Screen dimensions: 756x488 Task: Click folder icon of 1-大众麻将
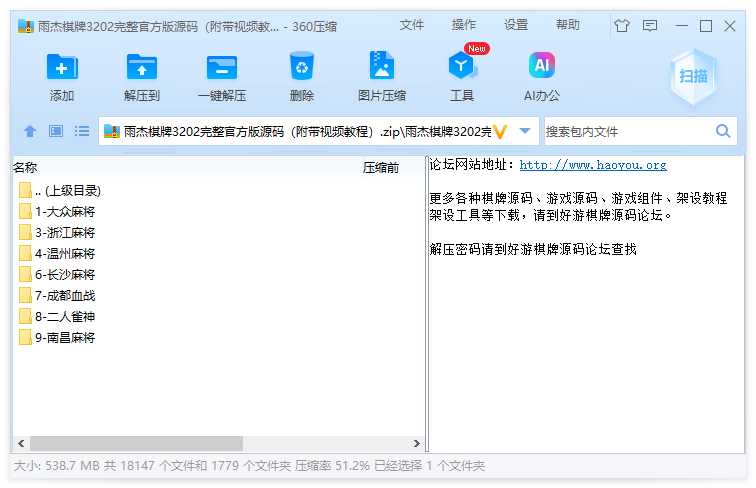[25, 211]
